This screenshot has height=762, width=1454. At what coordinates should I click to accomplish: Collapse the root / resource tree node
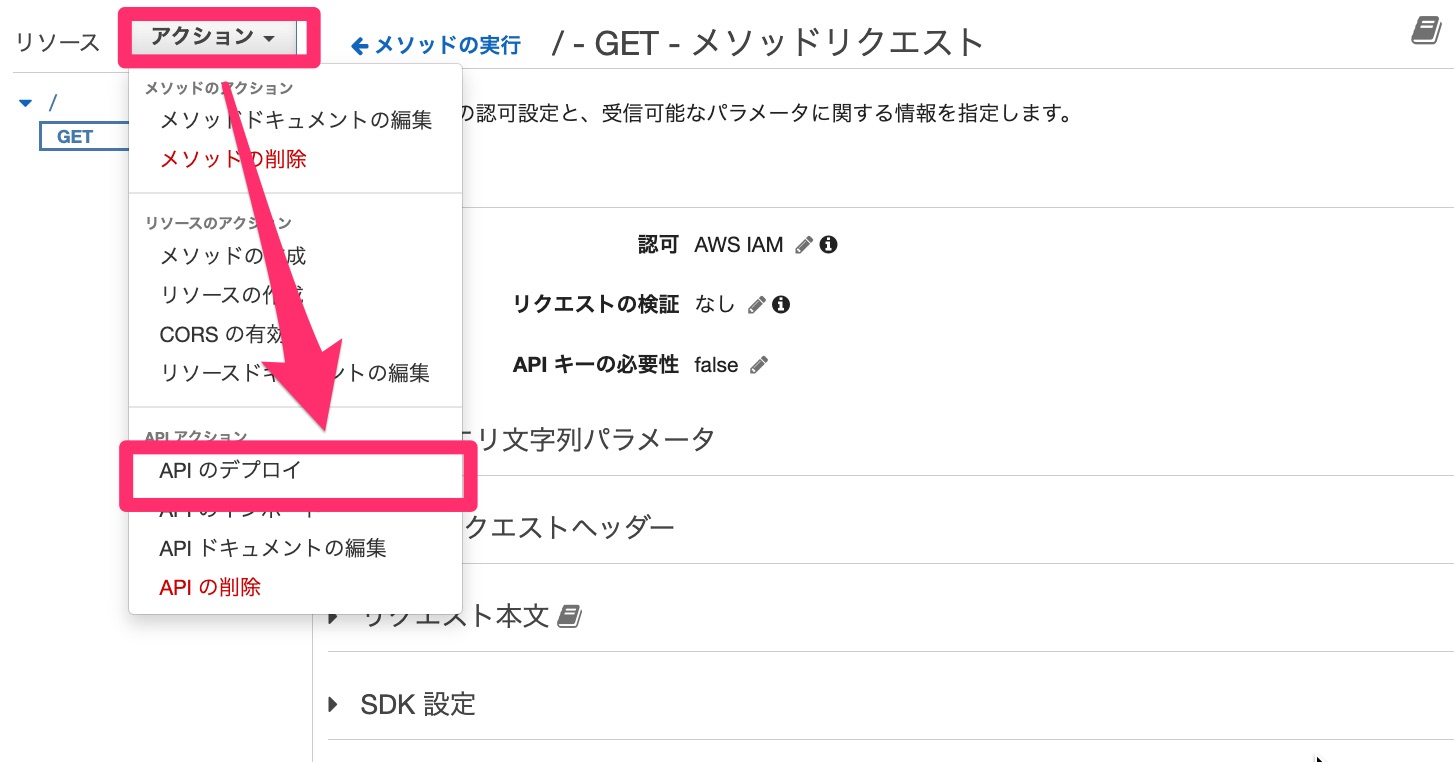25,101
